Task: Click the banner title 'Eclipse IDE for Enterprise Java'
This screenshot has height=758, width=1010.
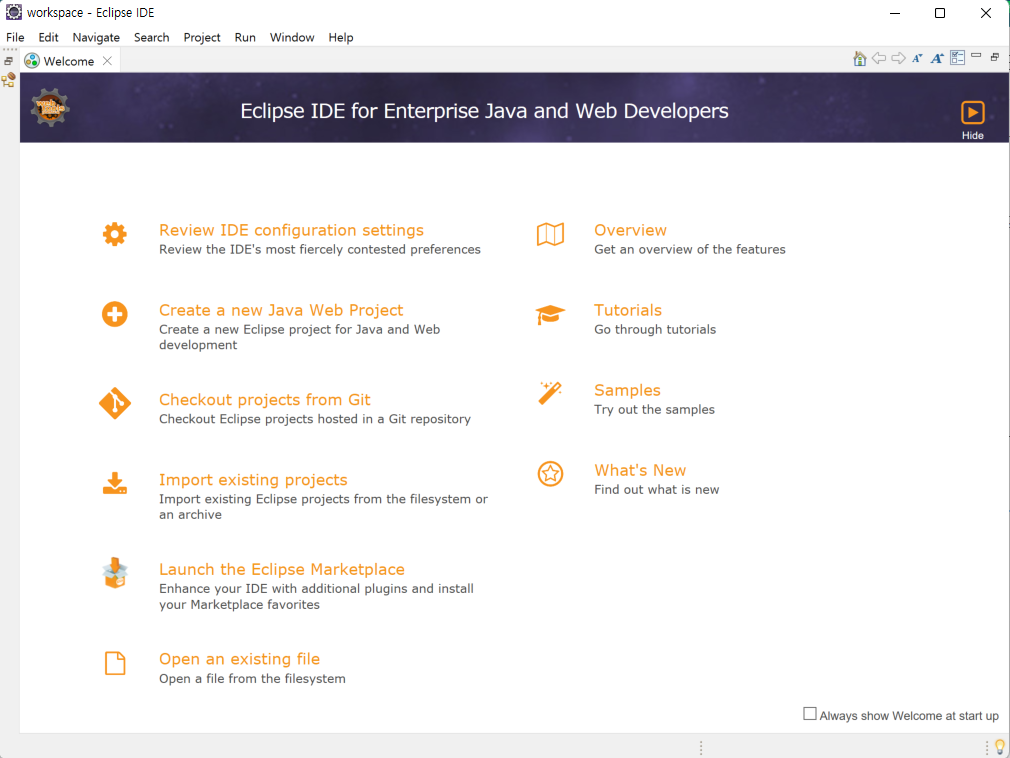Action: pos(484,111)
